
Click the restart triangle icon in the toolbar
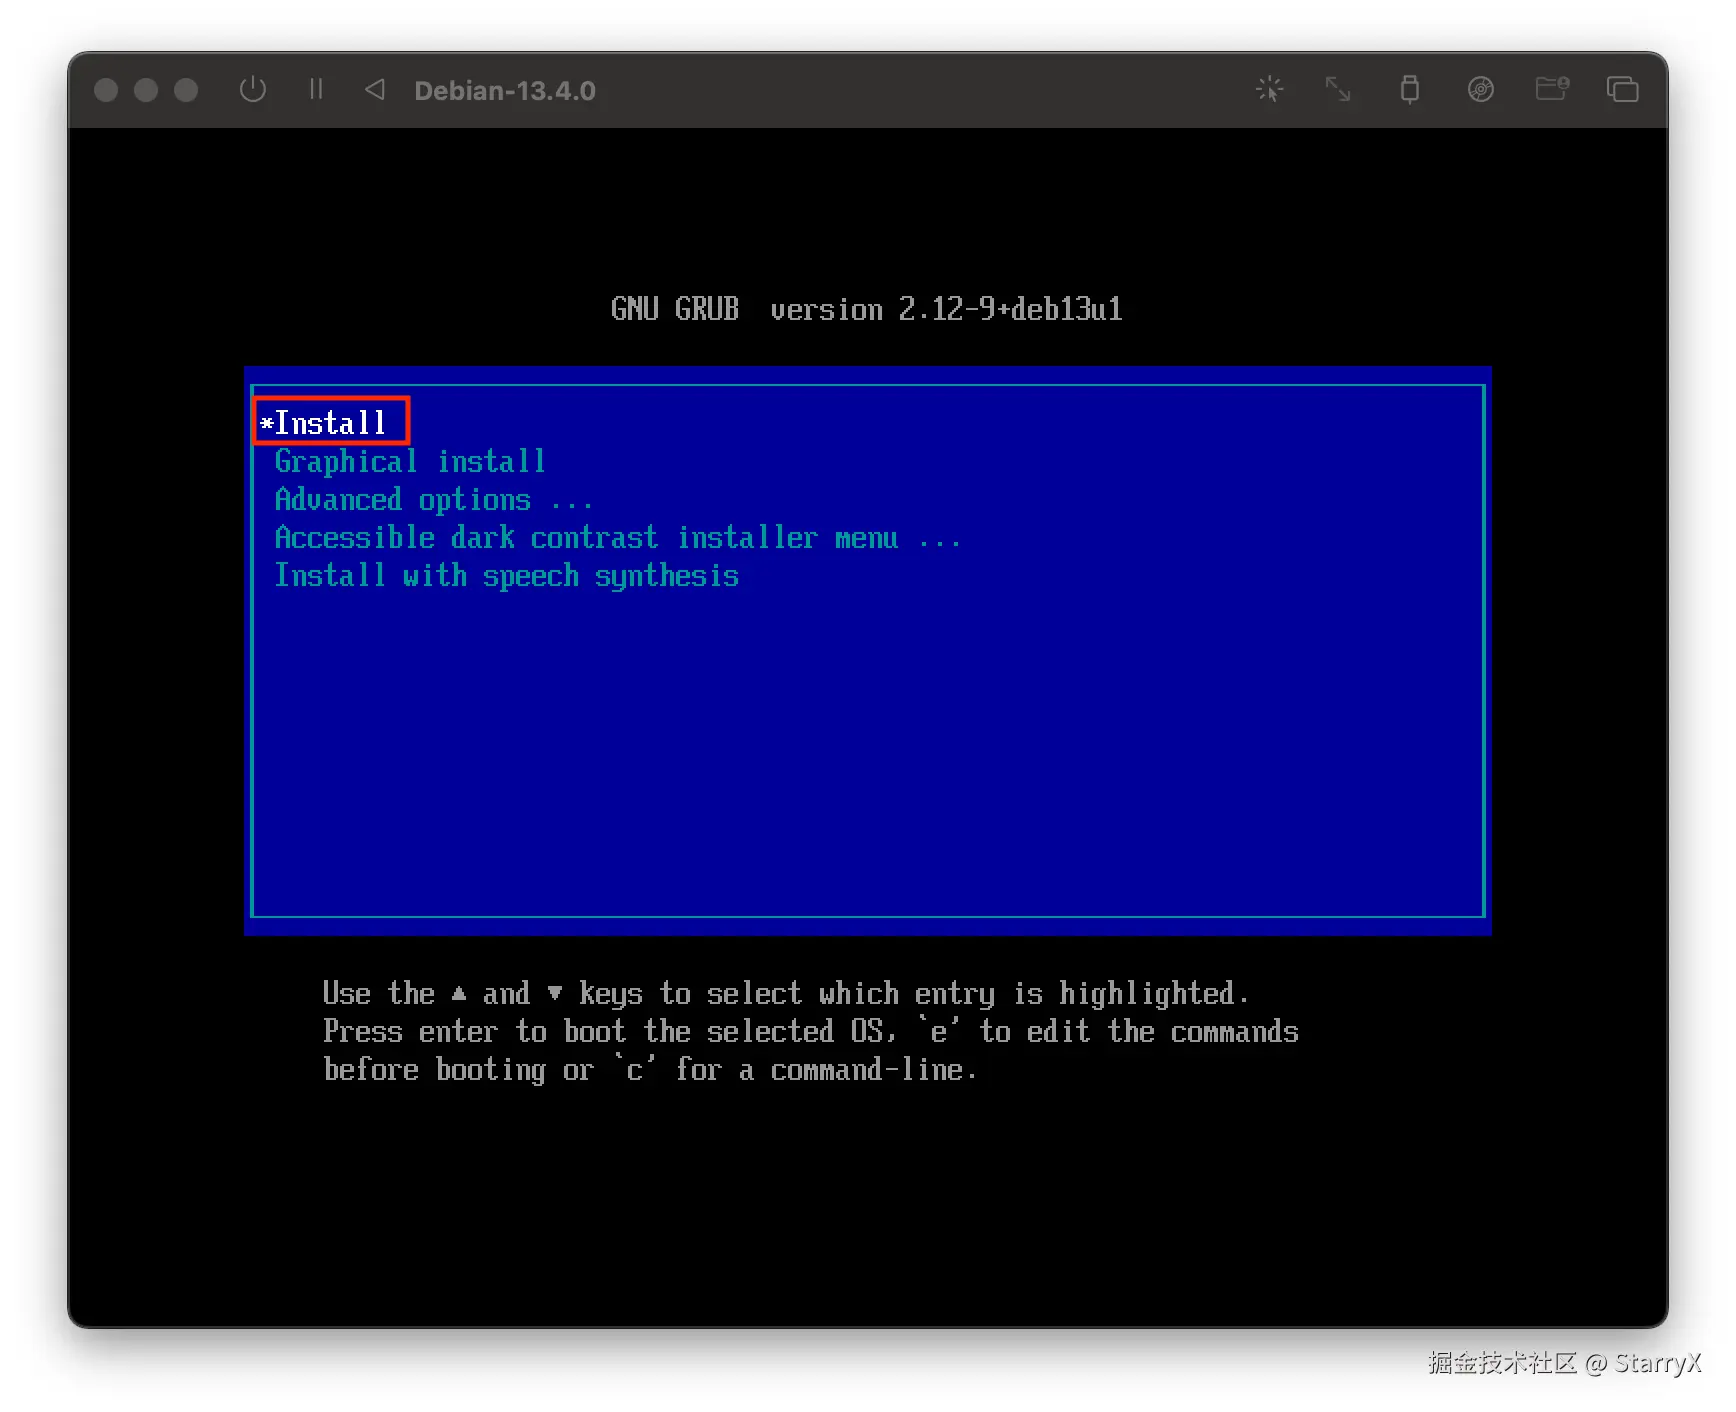click(x=375, y=90)
